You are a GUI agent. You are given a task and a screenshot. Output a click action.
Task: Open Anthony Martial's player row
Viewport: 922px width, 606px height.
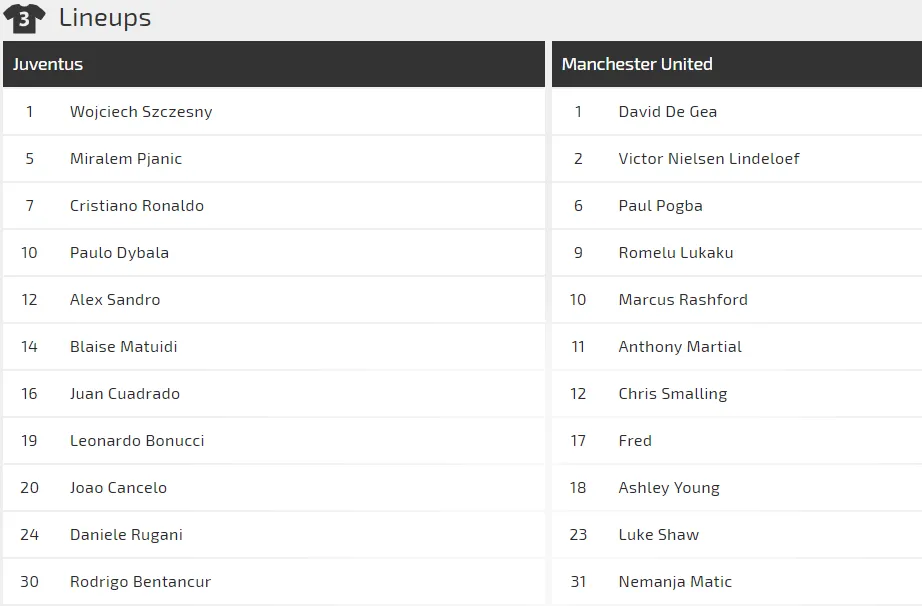click(680, 347)
